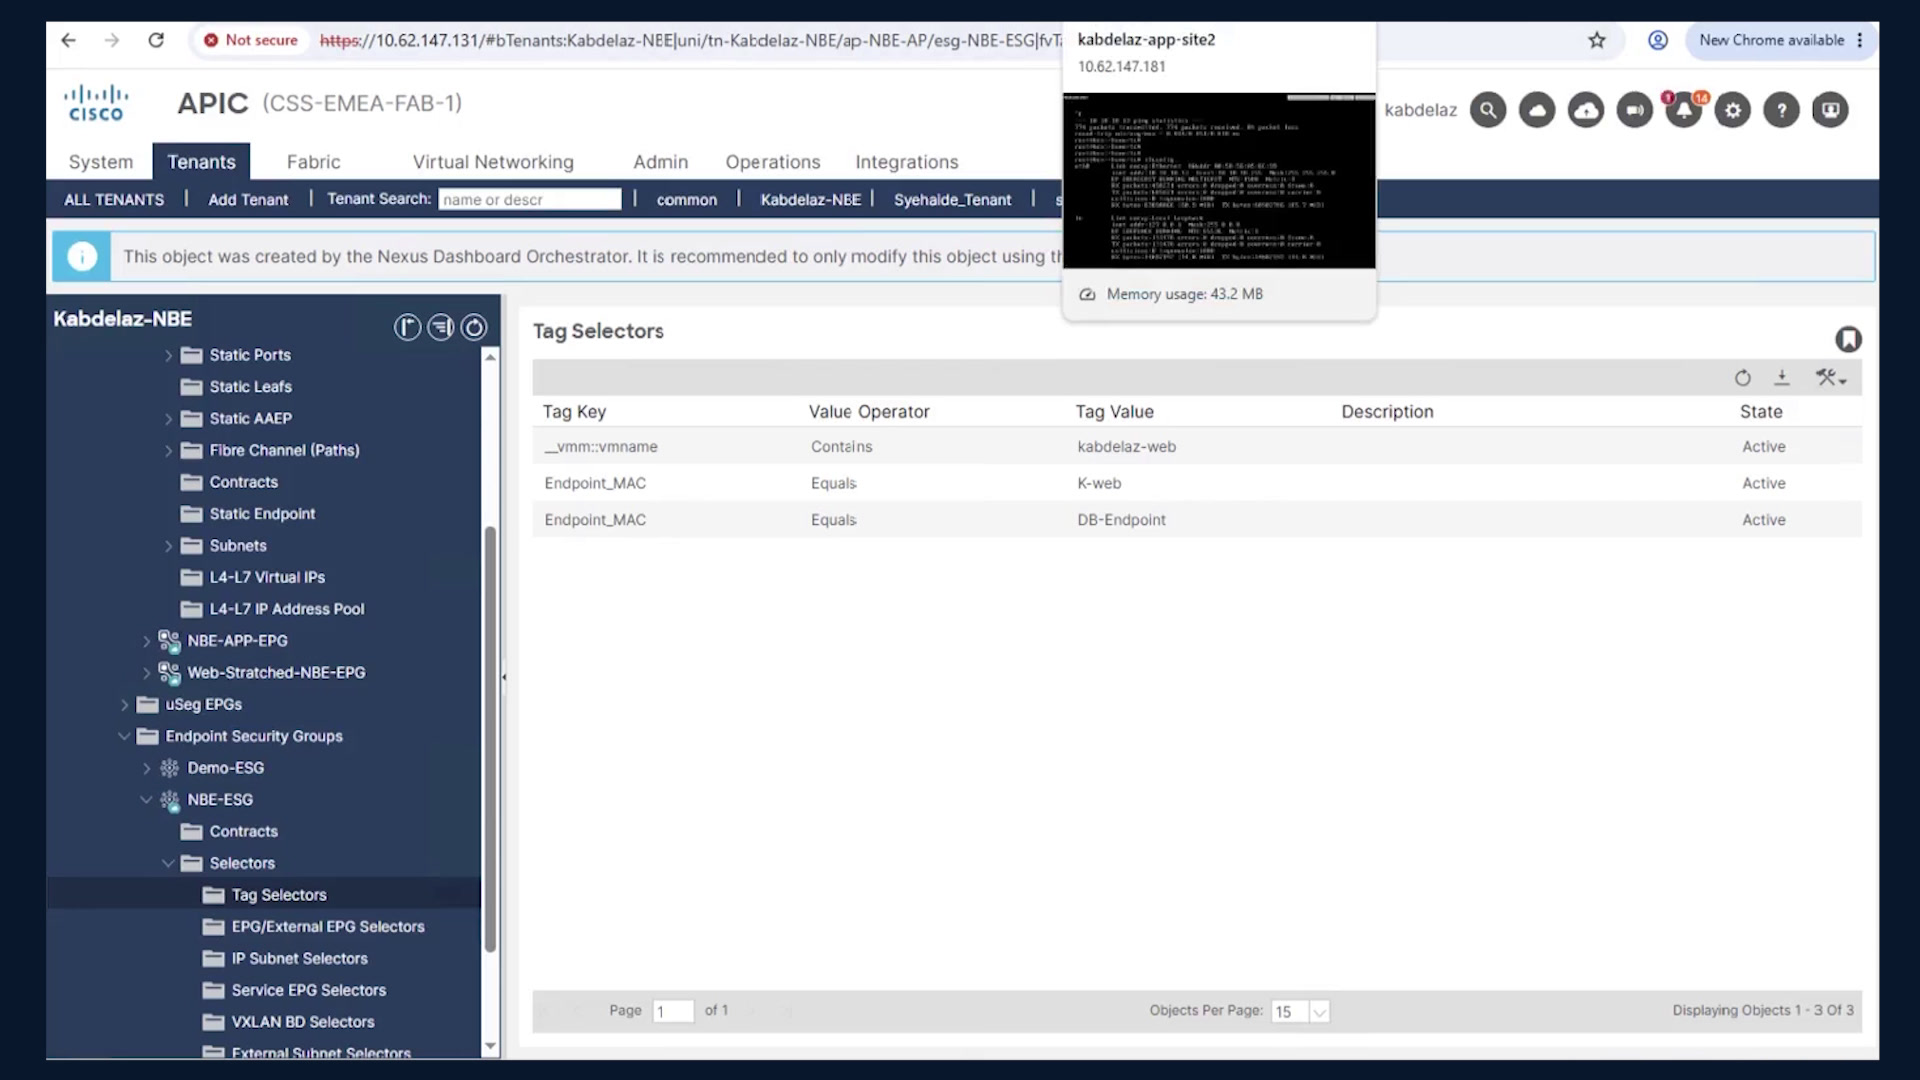Click the page number input field
1920x1080 pixels.
pyautogui.click(x=673, y=1011)
